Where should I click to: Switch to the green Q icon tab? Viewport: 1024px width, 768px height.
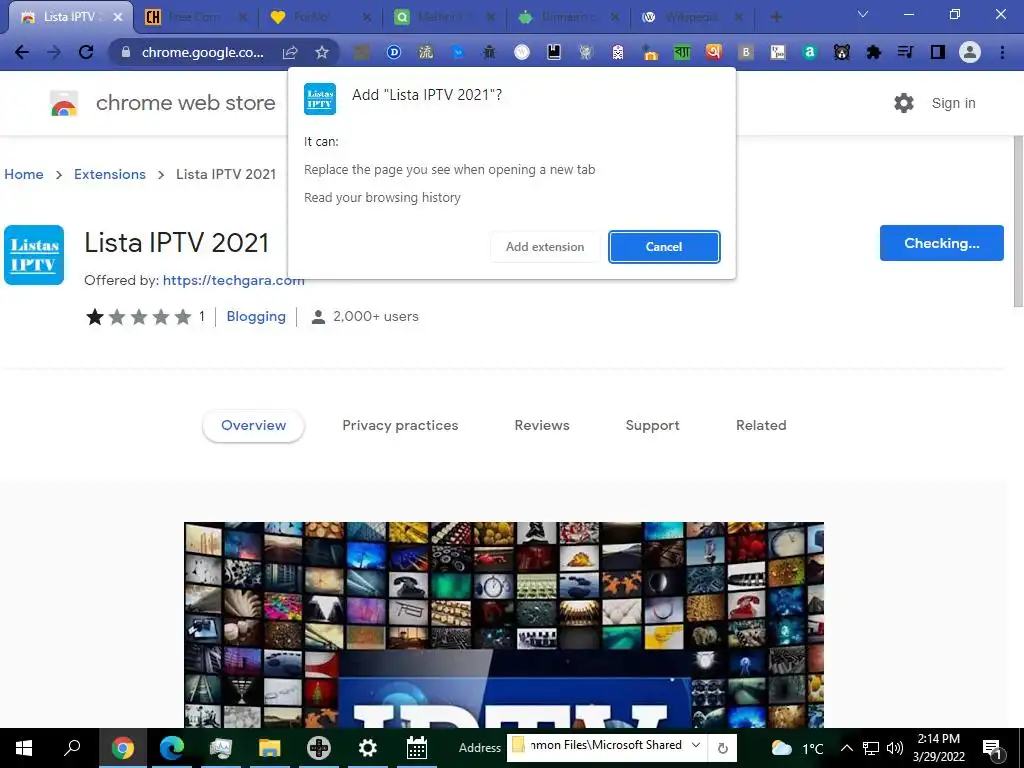coord(444,17)
